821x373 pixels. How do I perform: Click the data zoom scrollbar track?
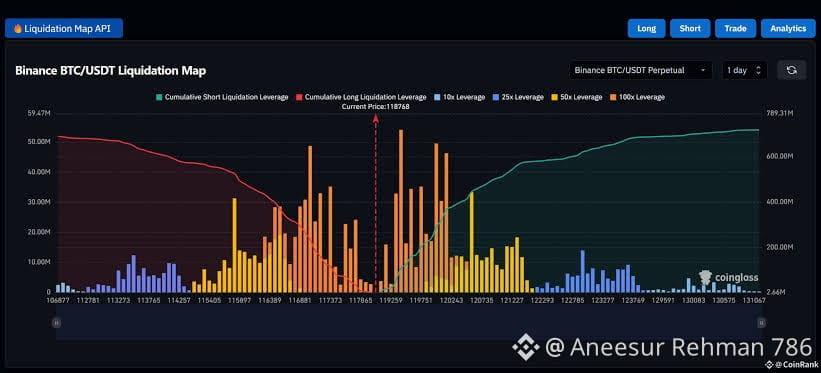tap(409, 322)
